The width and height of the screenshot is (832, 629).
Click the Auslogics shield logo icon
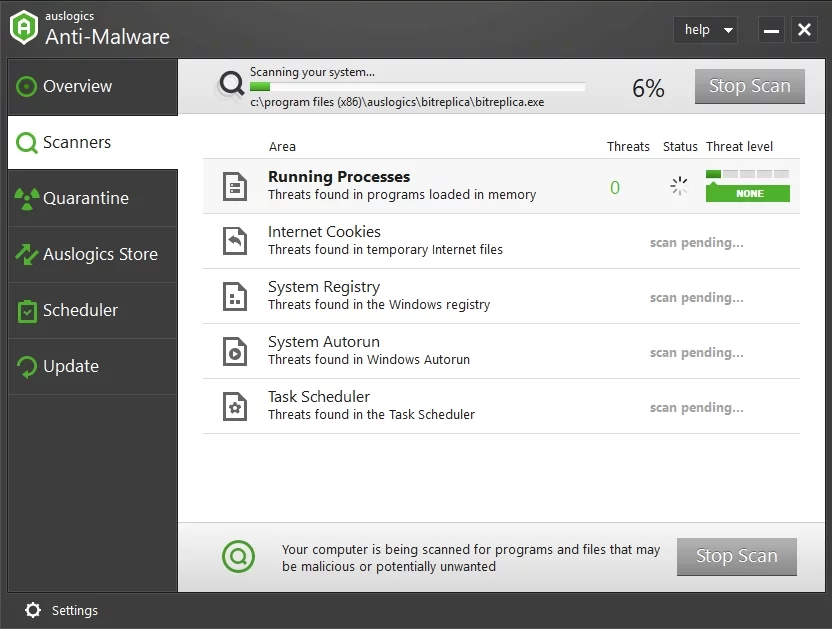point(24,29)
